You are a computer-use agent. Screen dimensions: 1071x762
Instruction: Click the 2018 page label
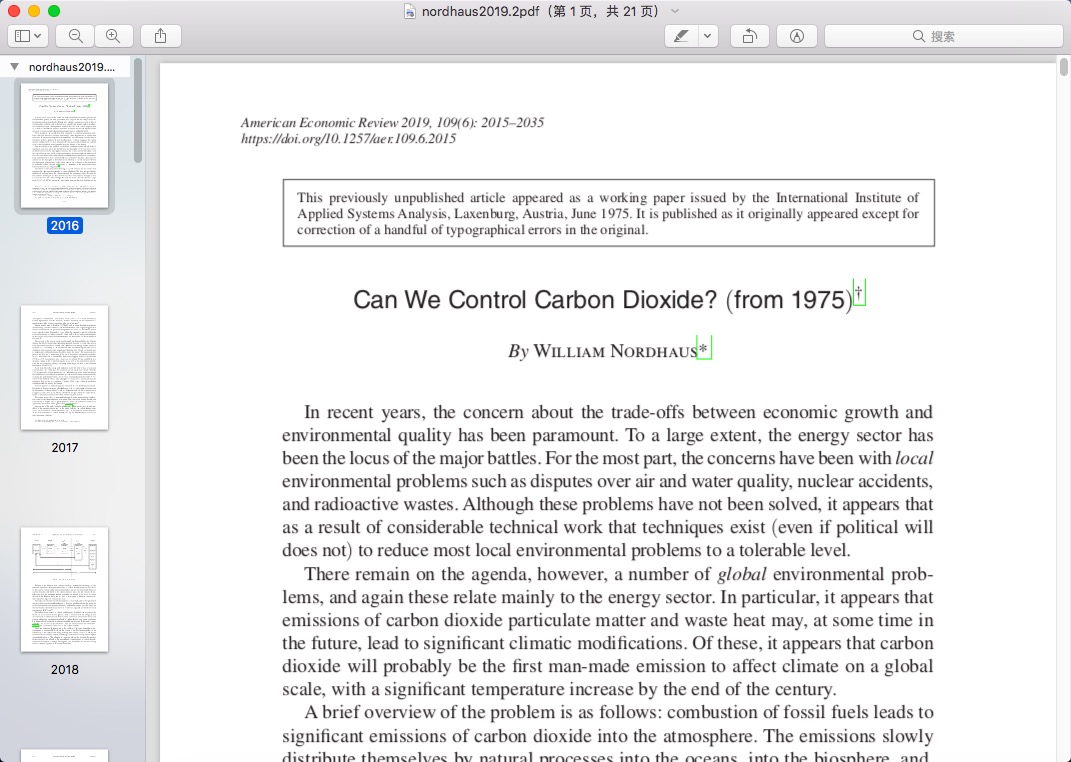tap(64, 669)
